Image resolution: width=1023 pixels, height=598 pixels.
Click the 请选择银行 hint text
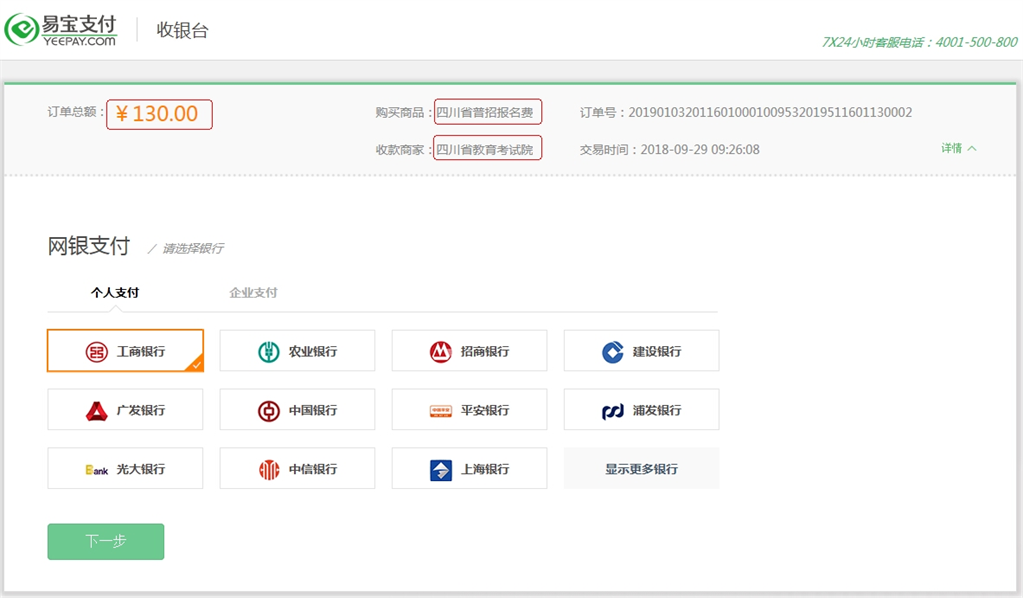point(192,248)
